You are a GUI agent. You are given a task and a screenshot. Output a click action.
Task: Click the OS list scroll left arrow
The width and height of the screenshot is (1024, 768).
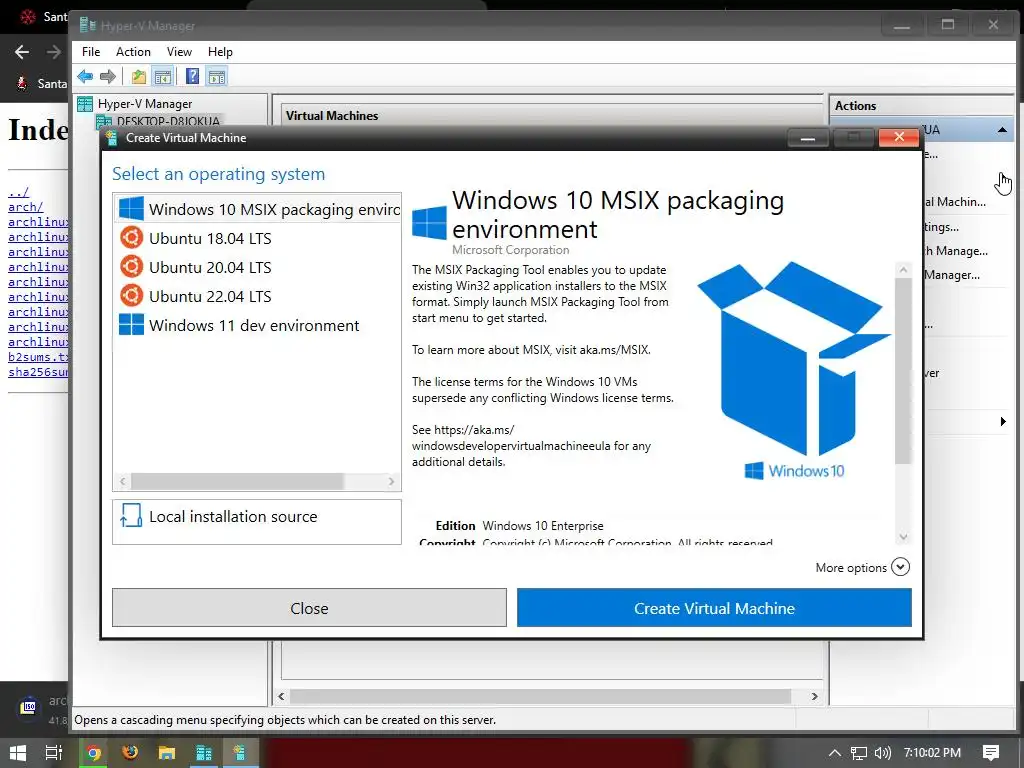click(x=122, y=481)
